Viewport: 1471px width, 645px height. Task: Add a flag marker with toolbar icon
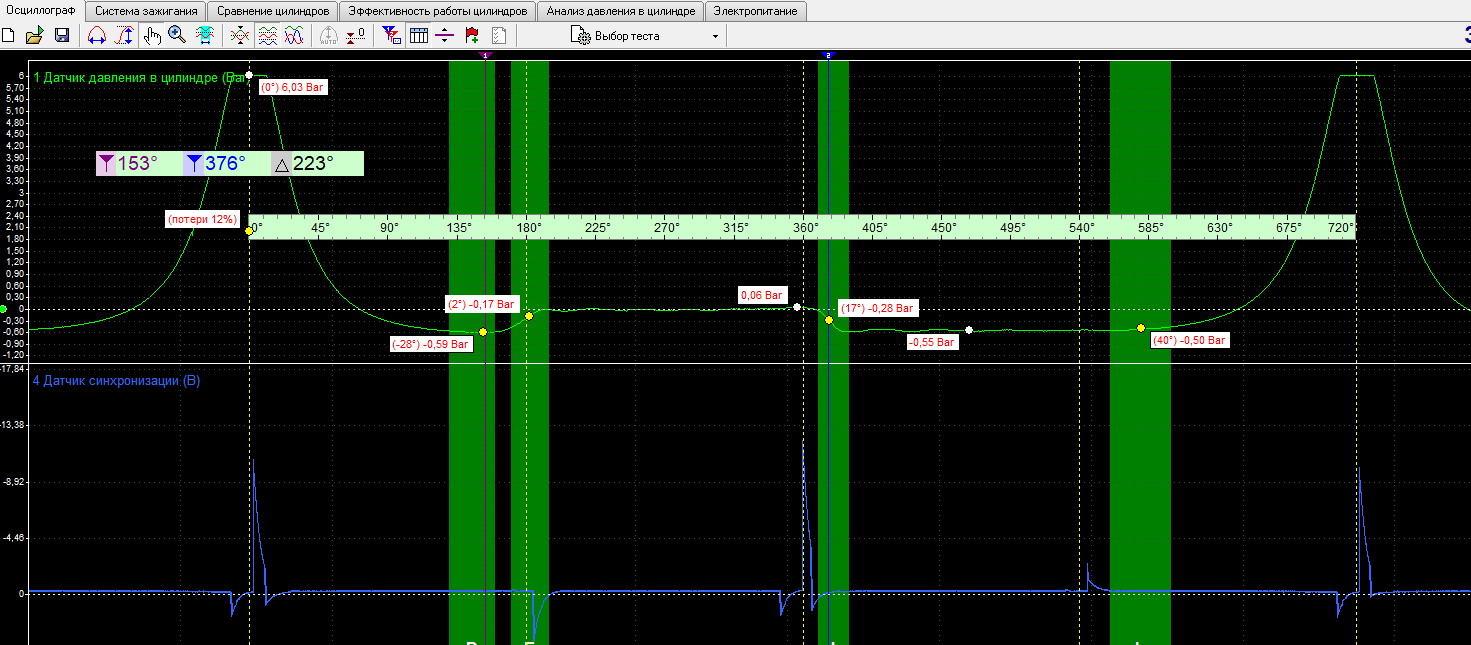click(x=472, y=35)
